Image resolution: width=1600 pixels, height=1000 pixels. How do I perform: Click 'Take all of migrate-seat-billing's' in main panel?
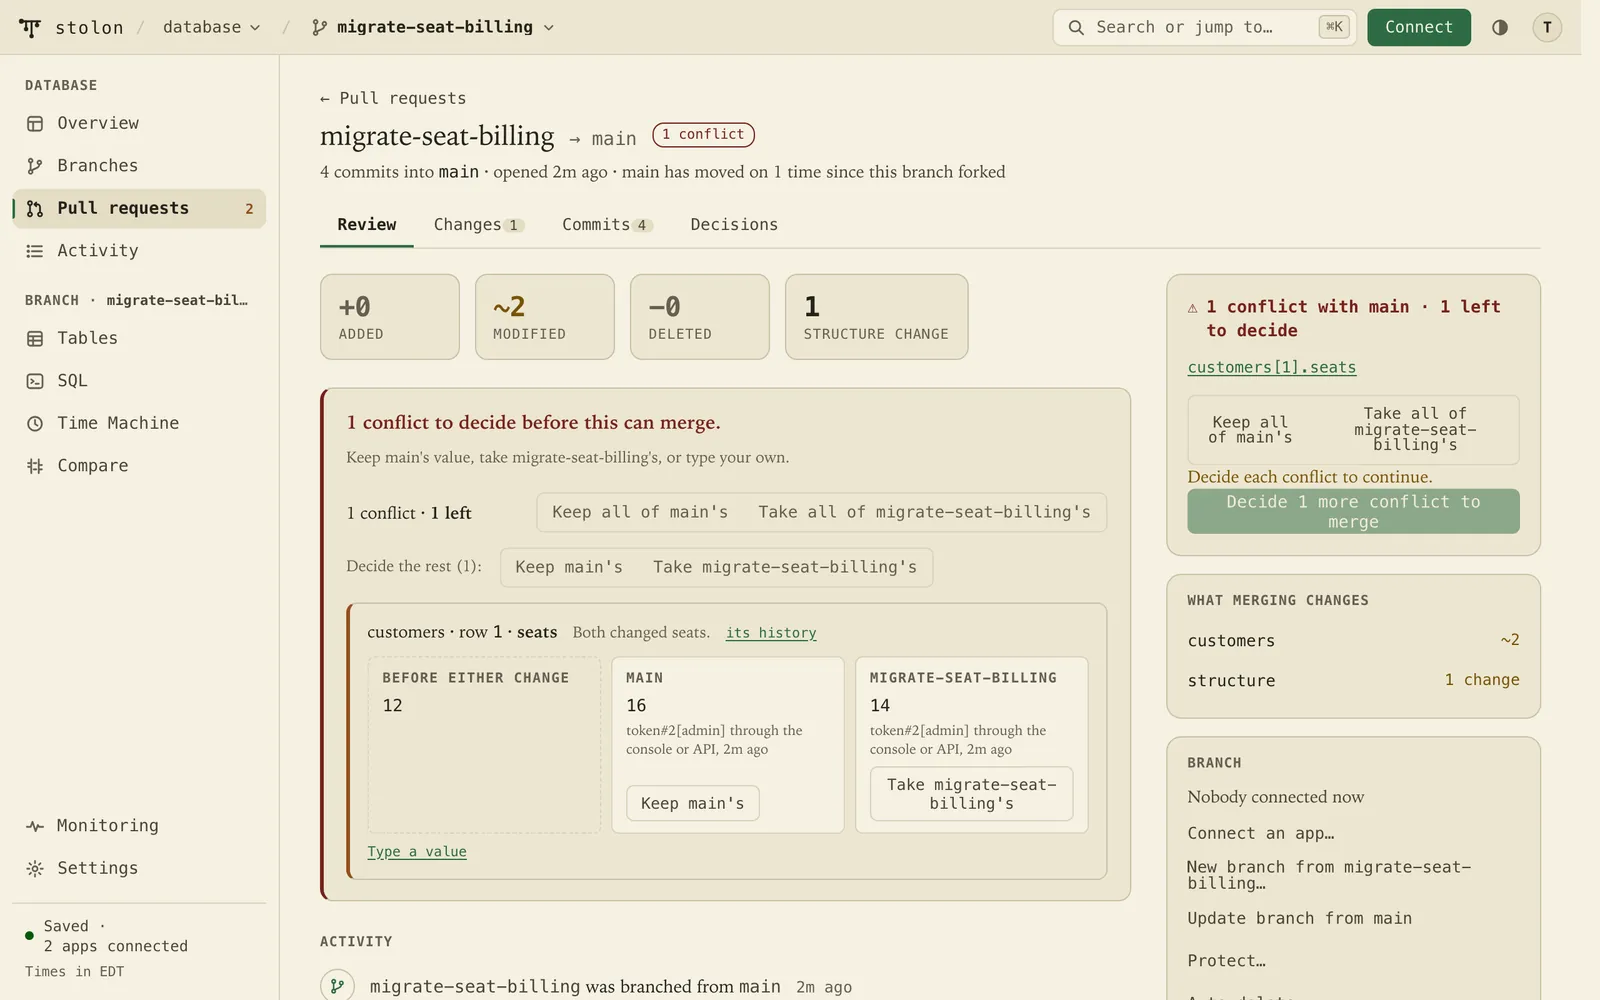(924, 512)
